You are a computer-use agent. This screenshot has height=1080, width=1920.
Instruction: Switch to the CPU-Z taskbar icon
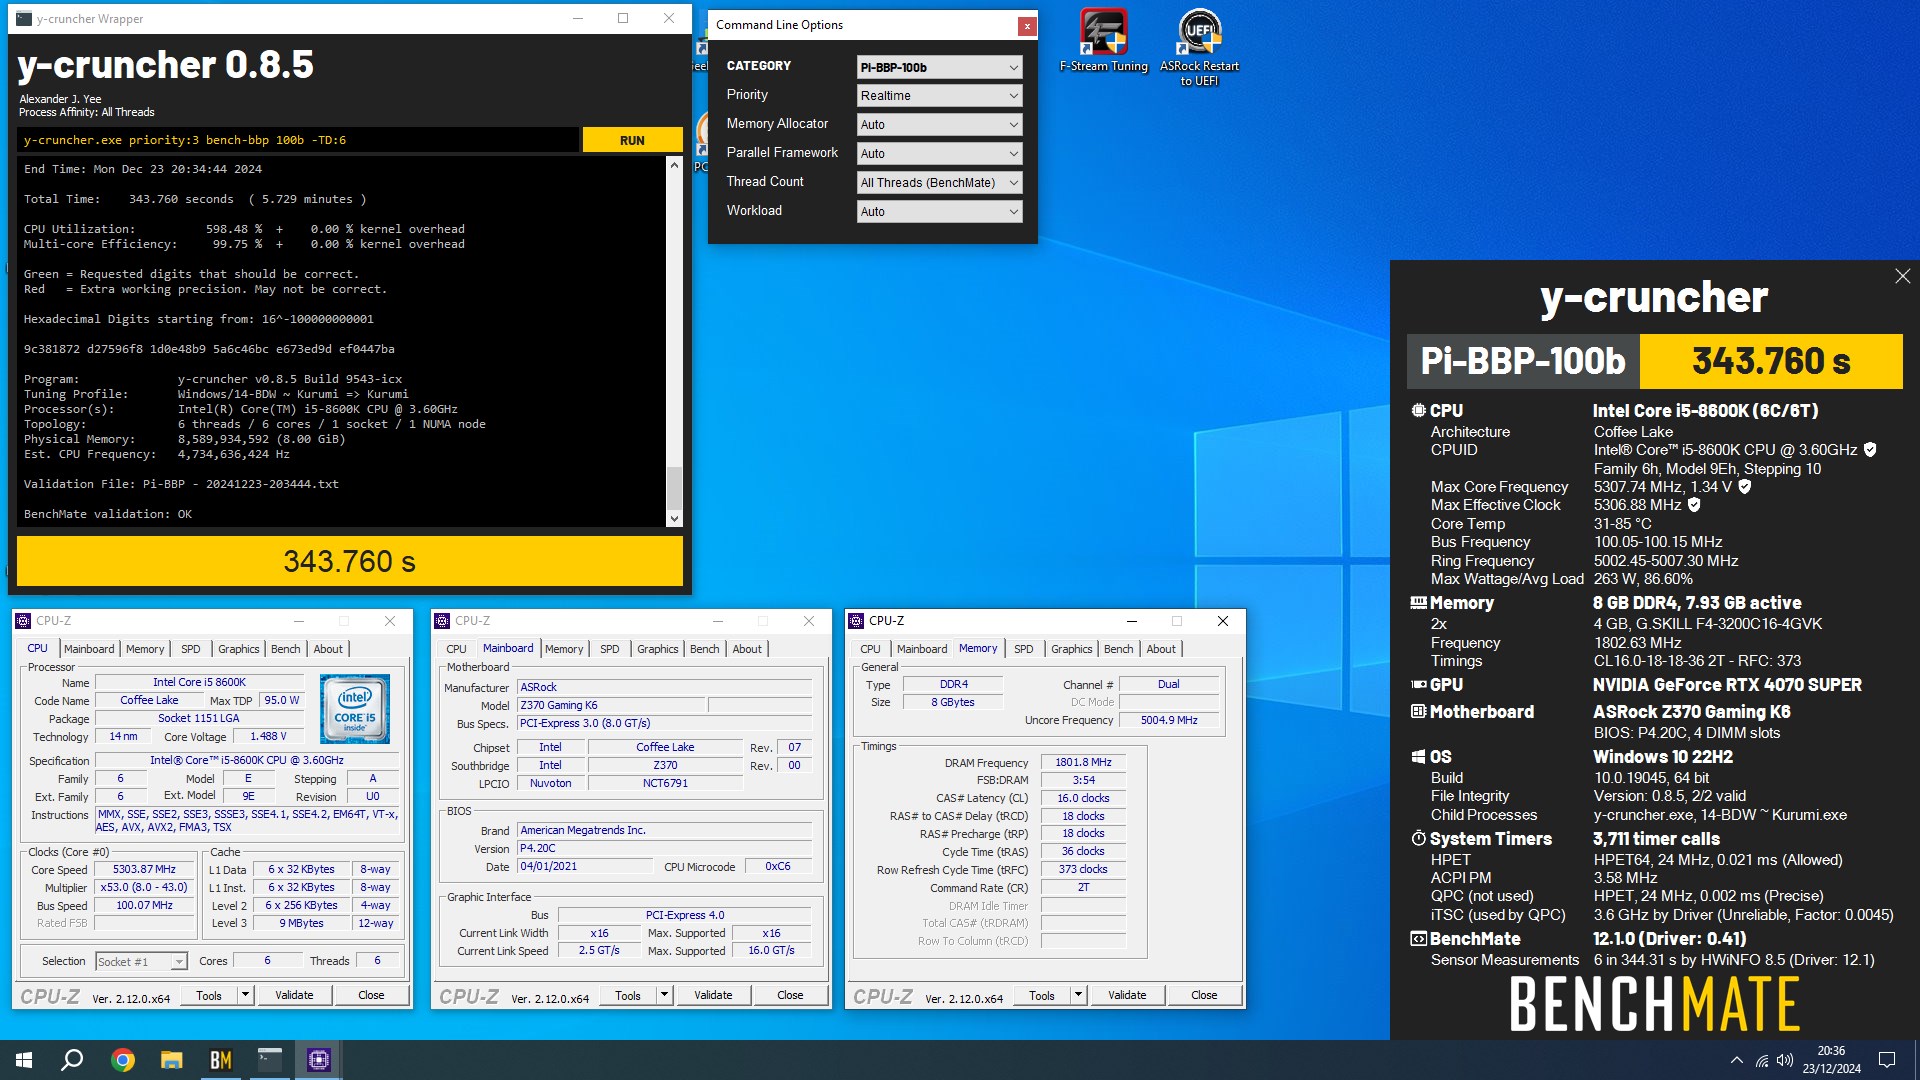pos(319,1060)
